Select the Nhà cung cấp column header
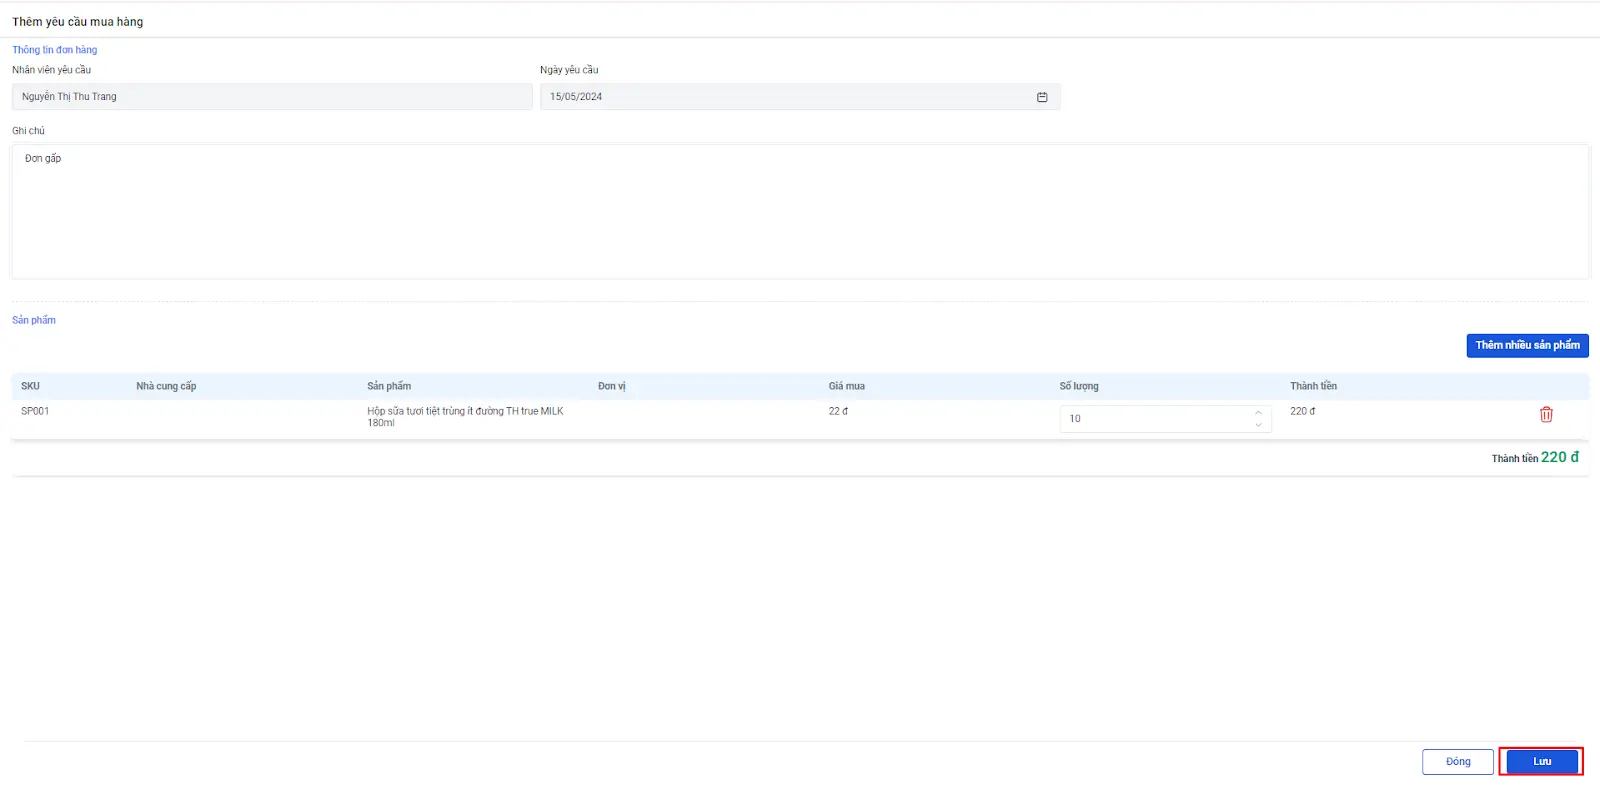This screenshot has height=790, width=1600. tap(166, 386)
